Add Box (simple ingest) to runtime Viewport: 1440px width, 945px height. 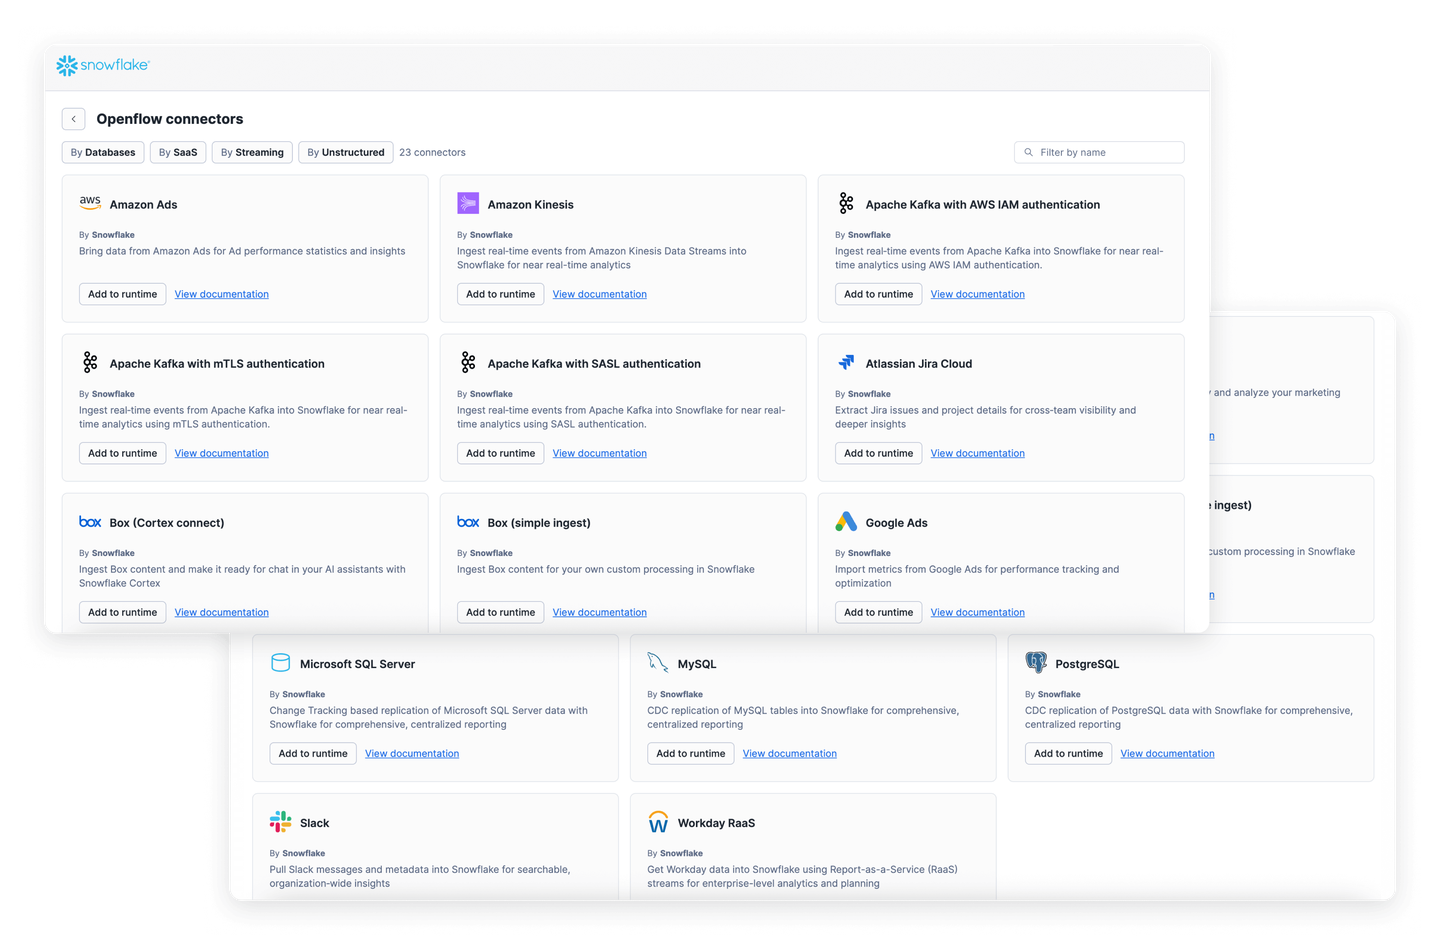tap(501, 612)
